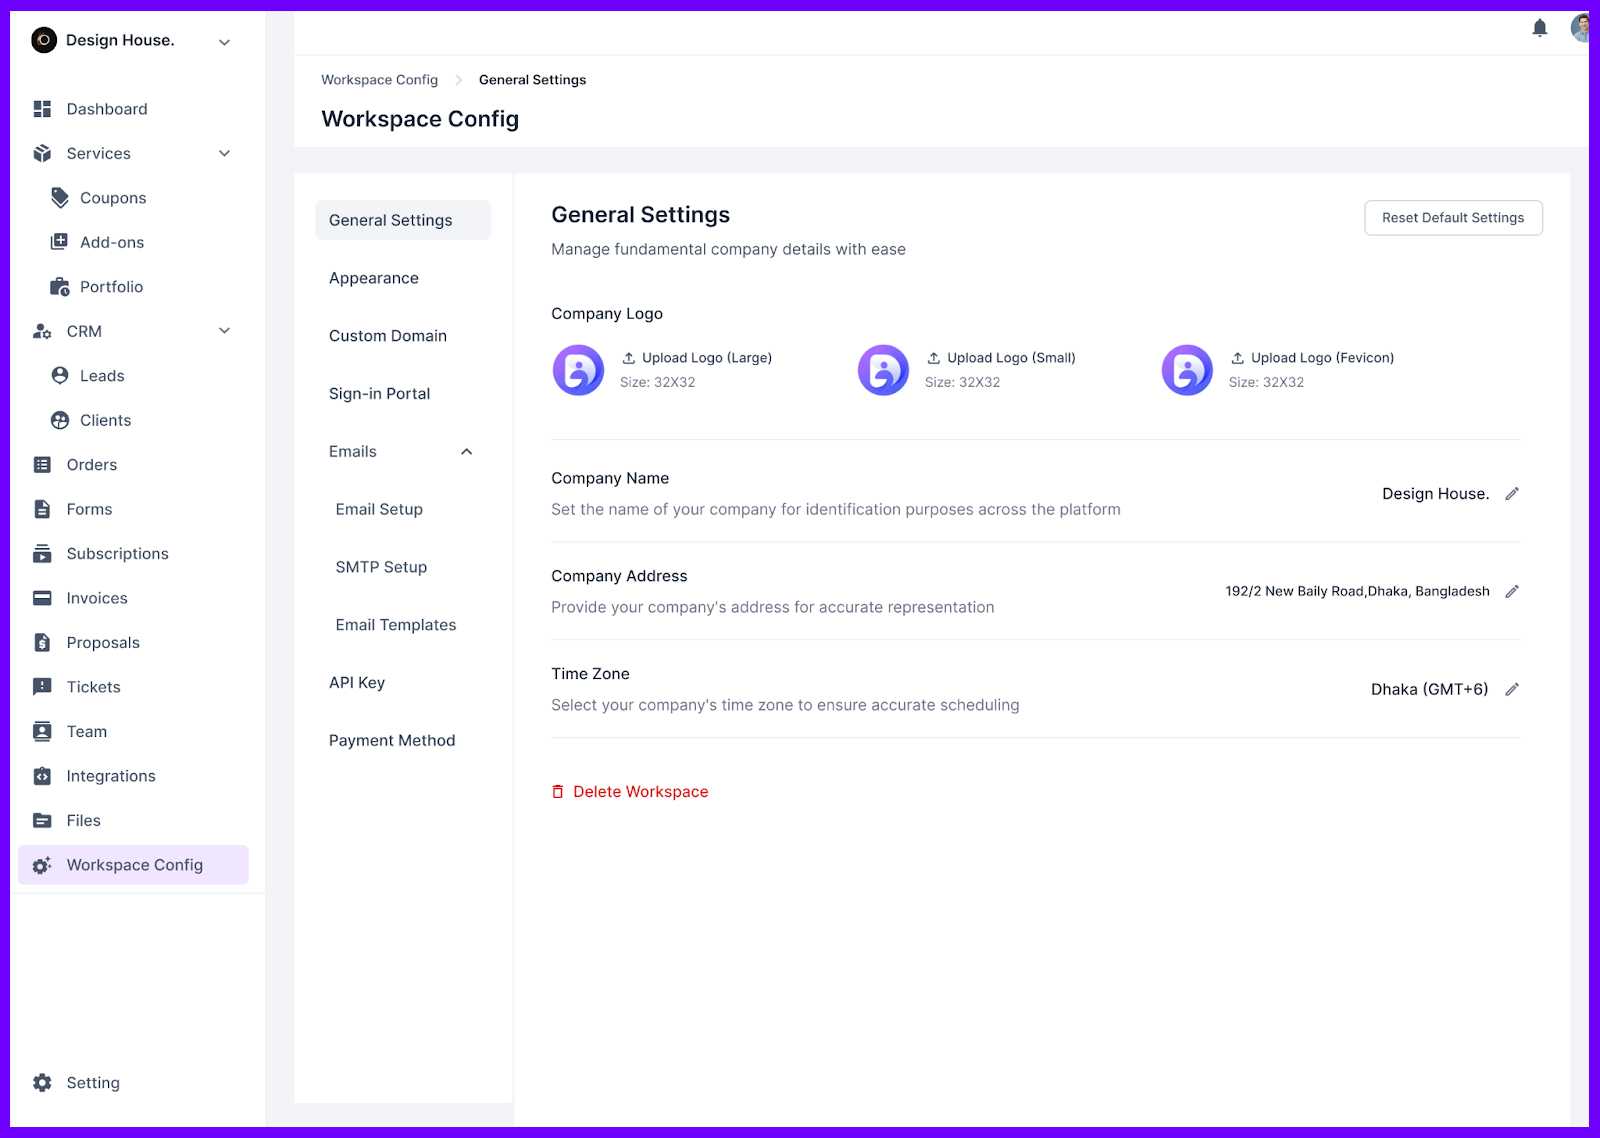Open the profile avatar in the header
This screenshot has height=1138, width=1600.
pos(1580,28)
